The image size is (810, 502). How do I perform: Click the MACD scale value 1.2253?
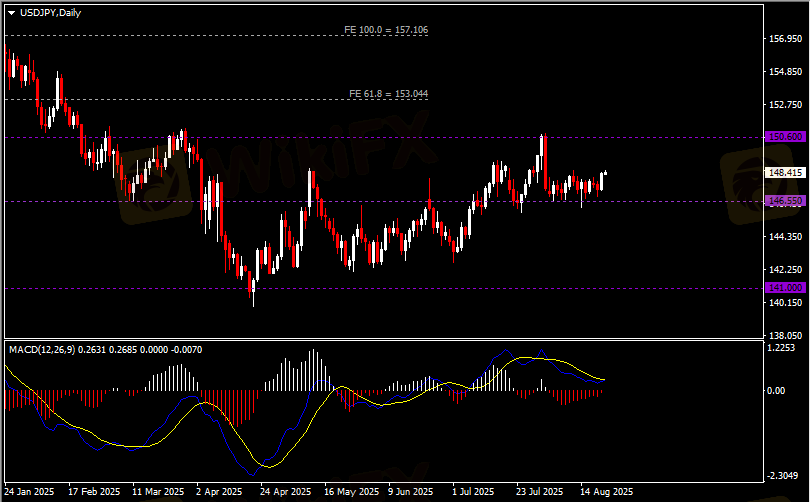point(781,348)
